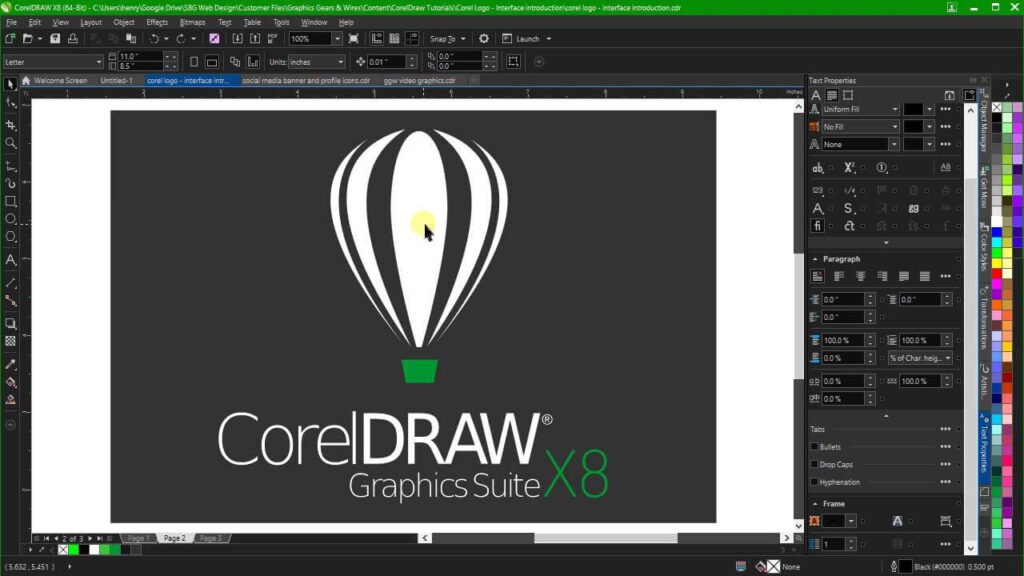Click the center align paragraph icon
This screenshot has width=1024, height=576.
coord(861,276)
